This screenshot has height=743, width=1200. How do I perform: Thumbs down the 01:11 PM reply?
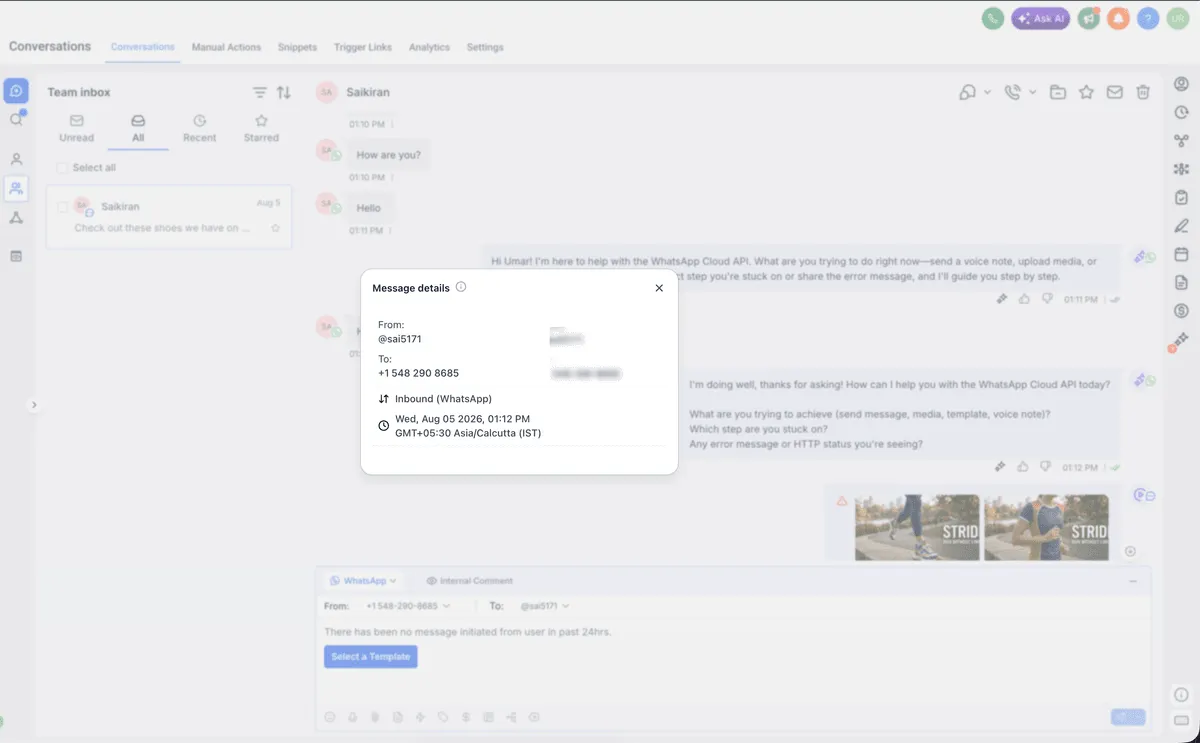[1046, 299]
